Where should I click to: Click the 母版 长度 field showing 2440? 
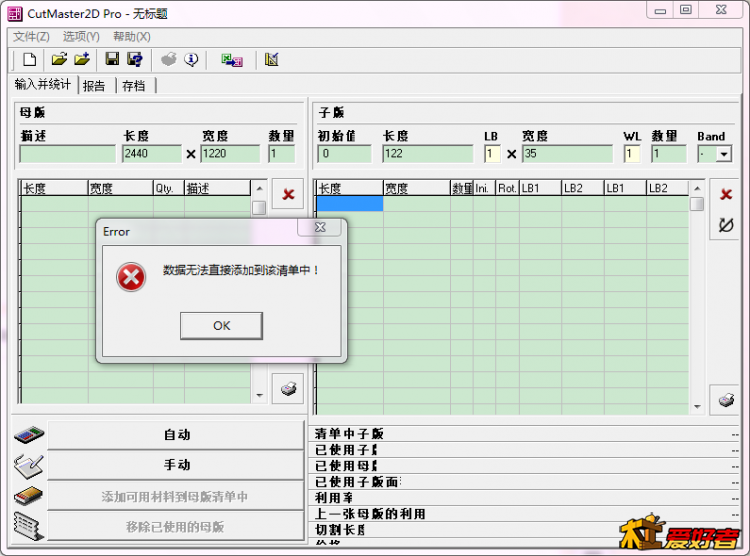152,154
